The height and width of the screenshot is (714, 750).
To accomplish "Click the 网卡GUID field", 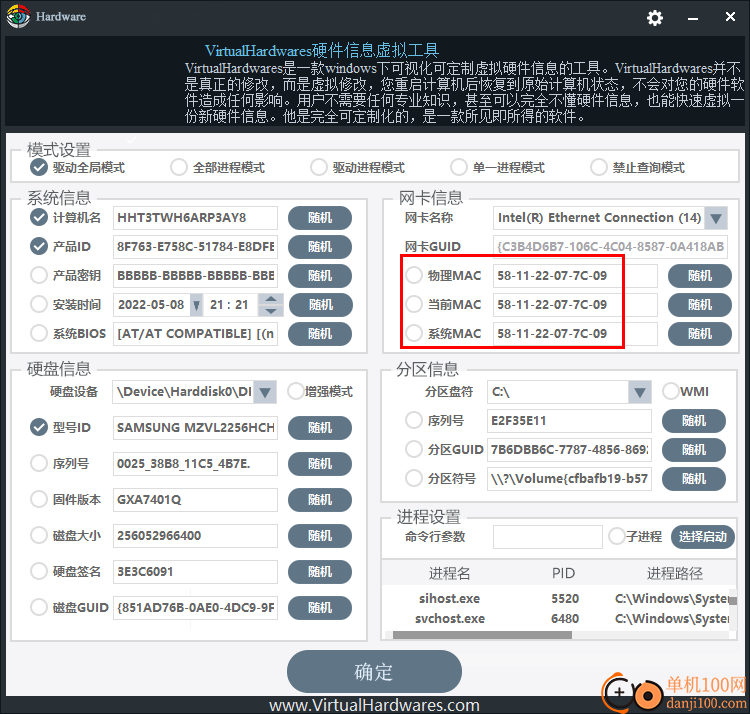I will [610, 247].
